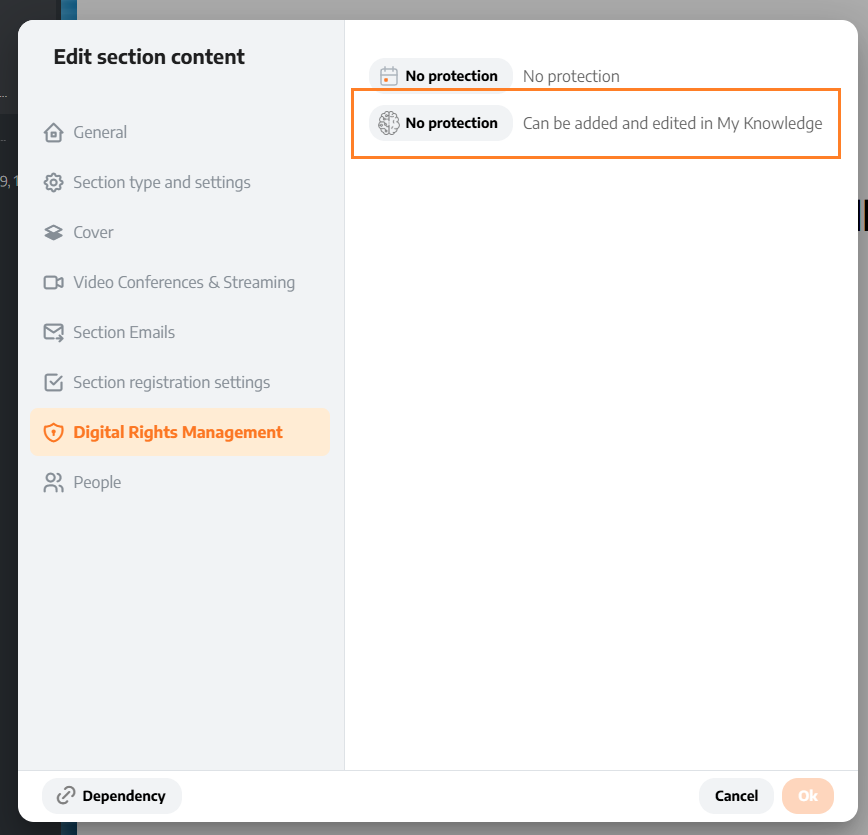Confirm with the Ok button

(807, 796)
